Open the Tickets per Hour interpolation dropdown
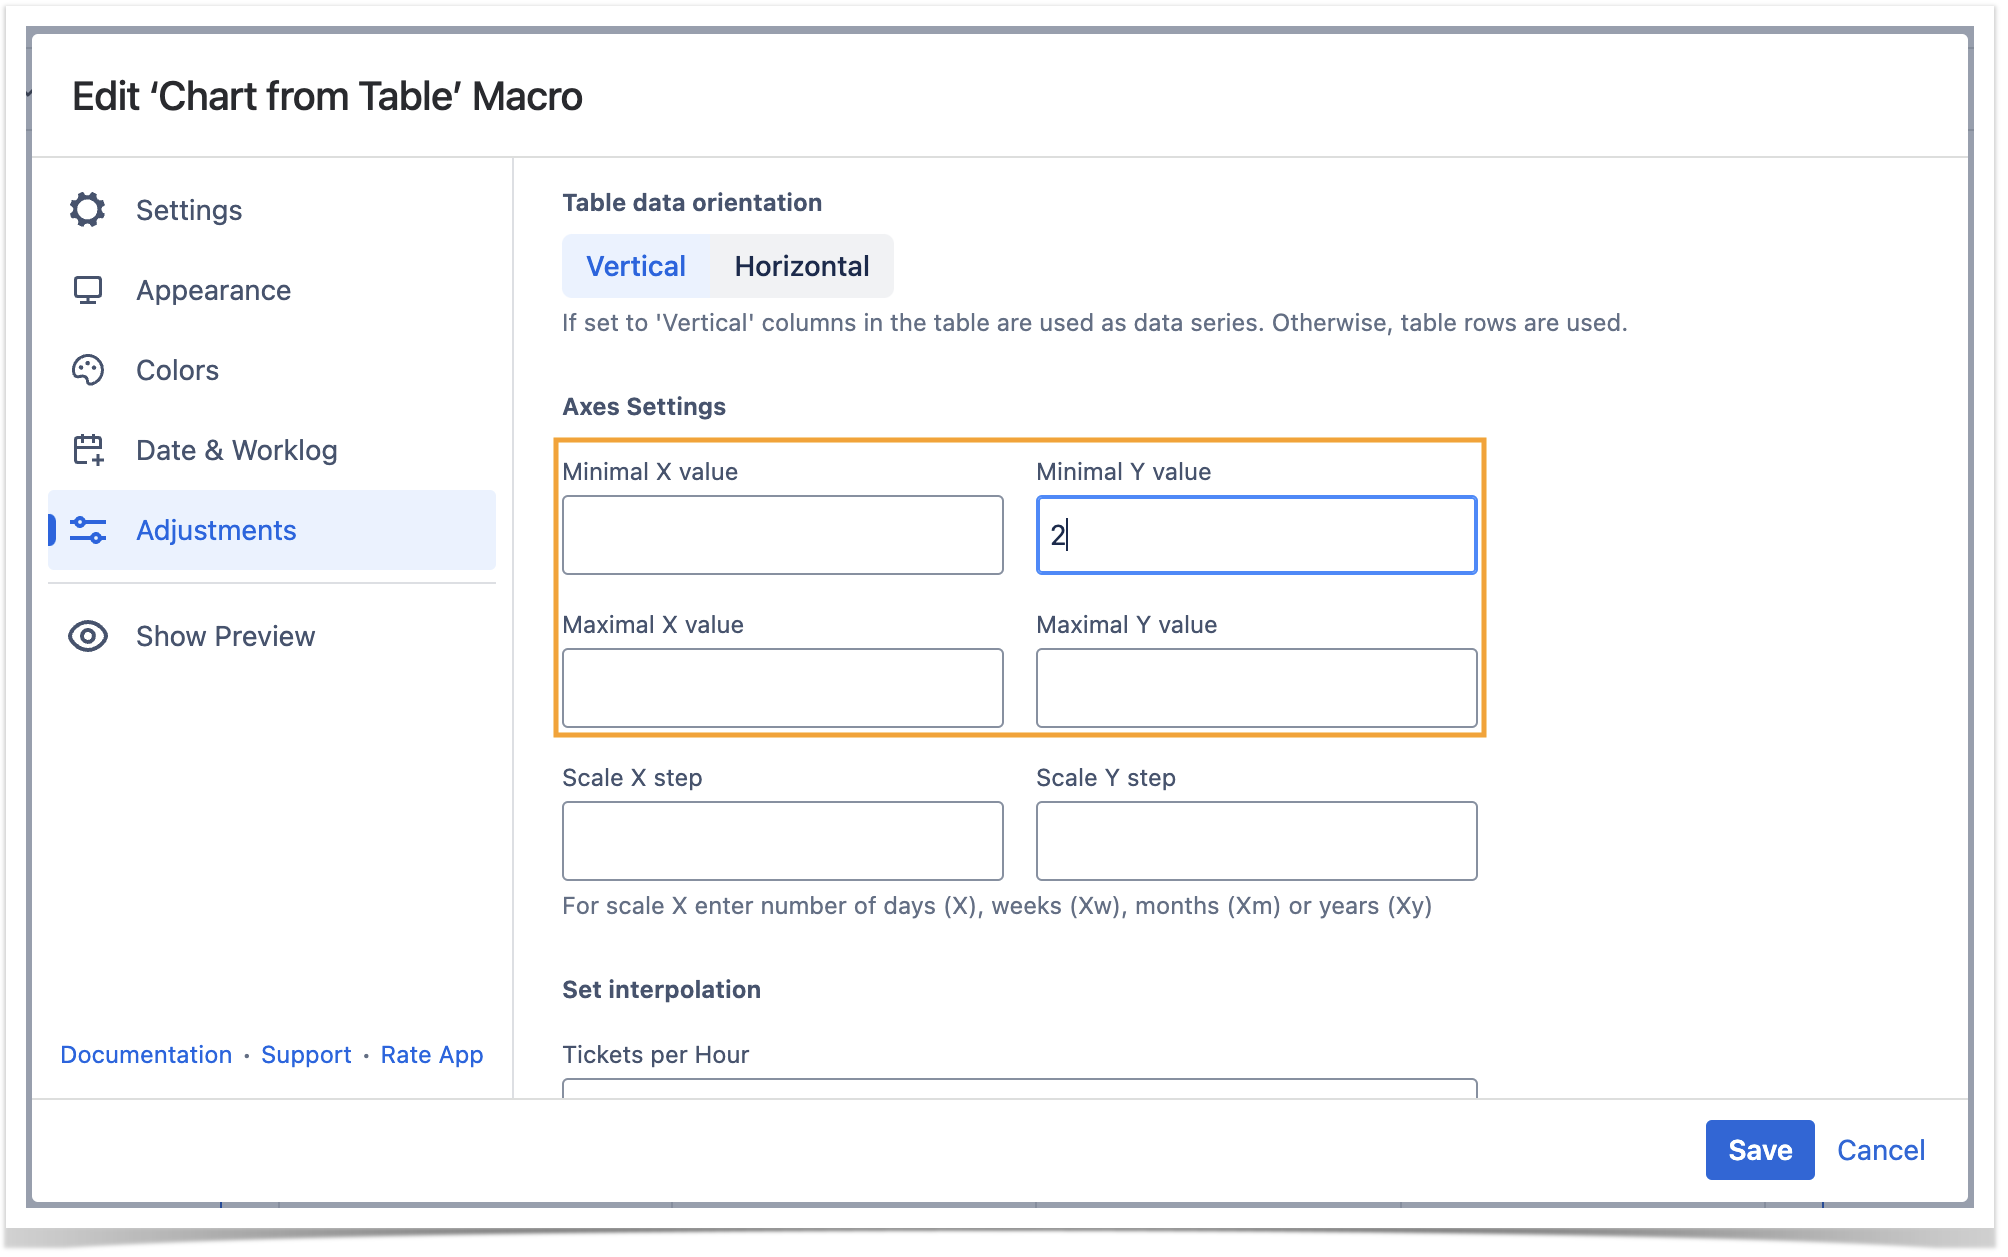The image size is (2008, 1257). 1019,1088
